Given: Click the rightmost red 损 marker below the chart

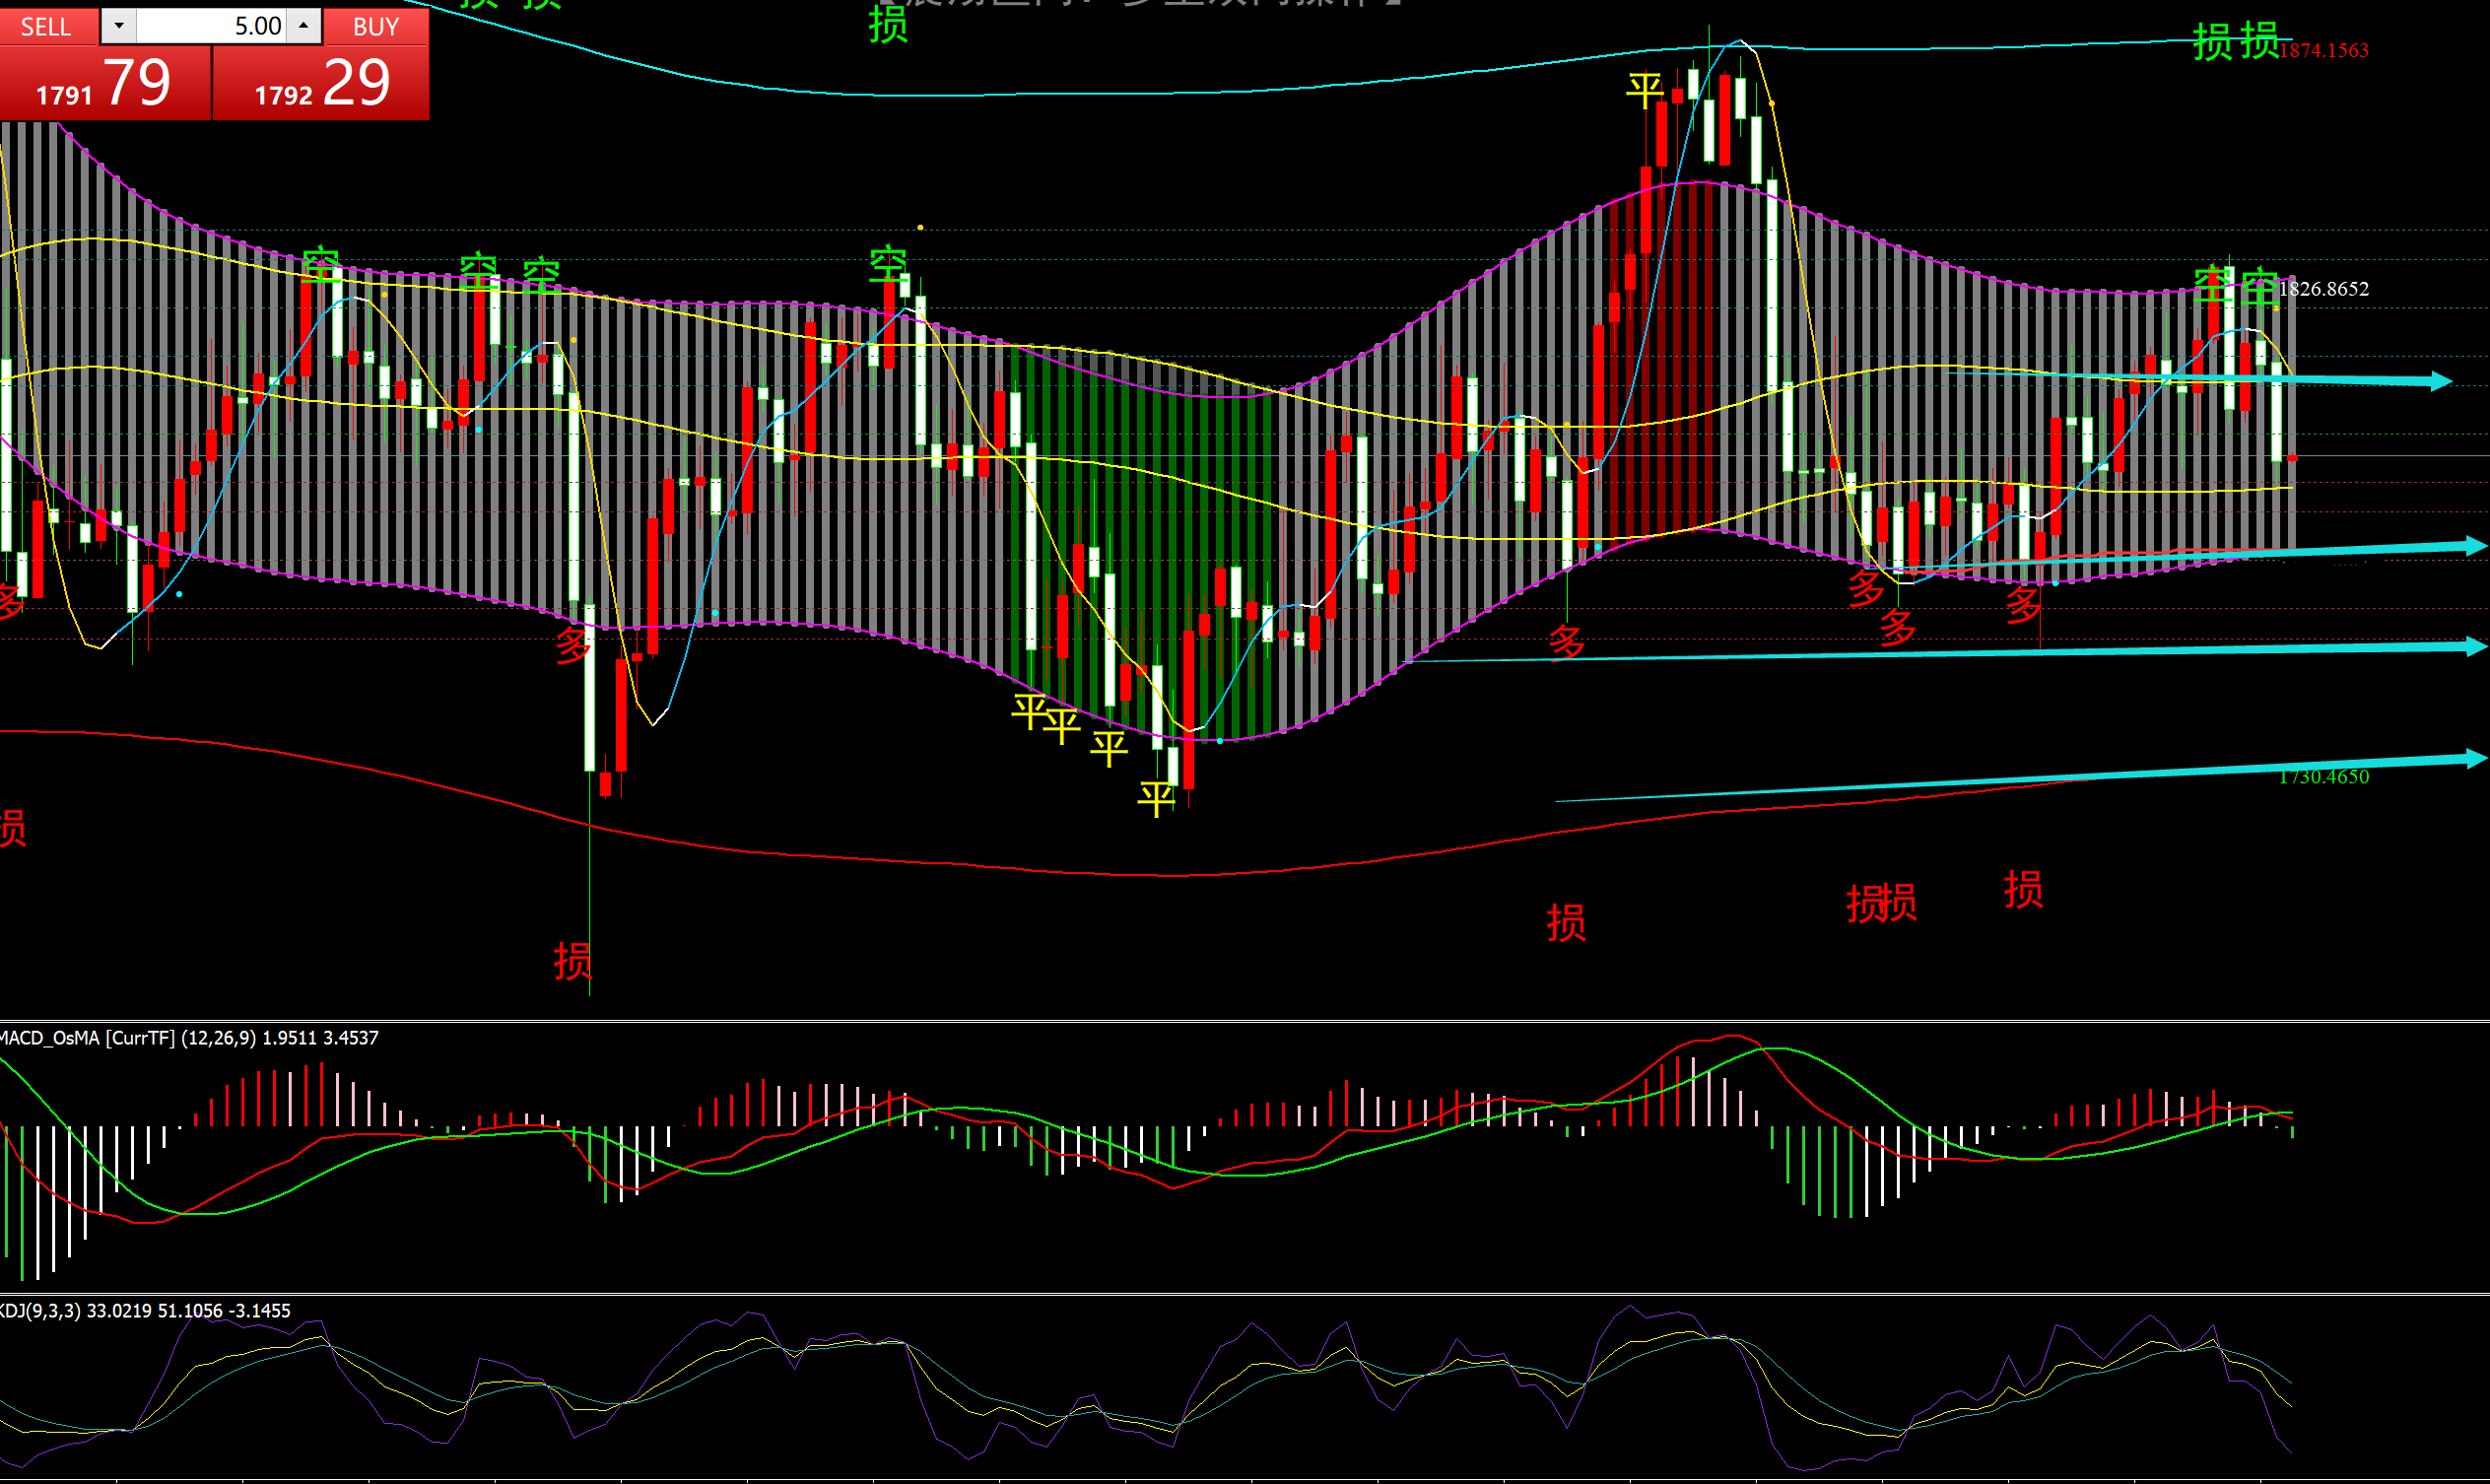Looking at the screenshot, I should [2023, 889].
